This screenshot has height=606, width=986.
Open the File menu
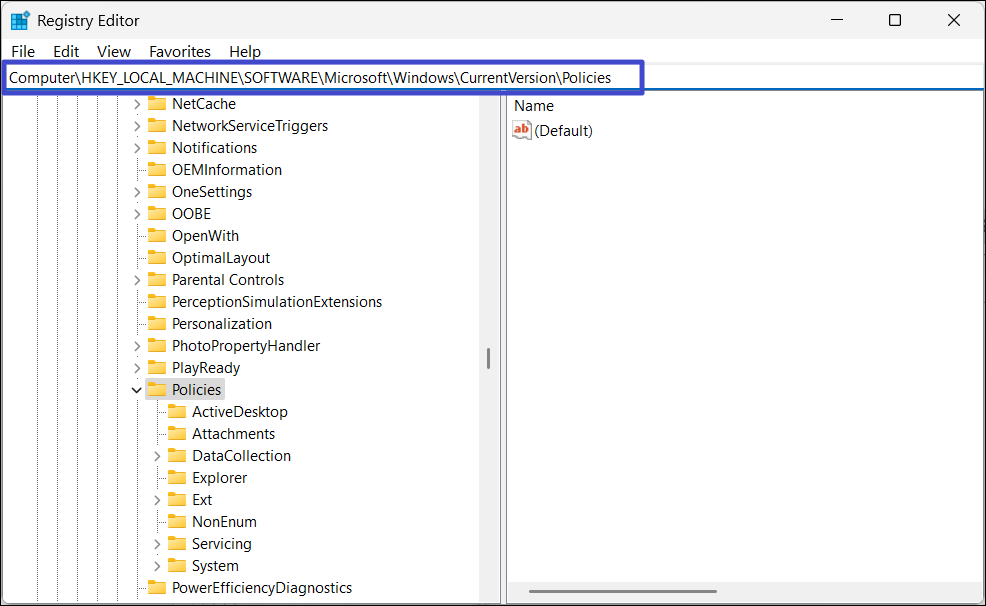[x=22, y=51]
